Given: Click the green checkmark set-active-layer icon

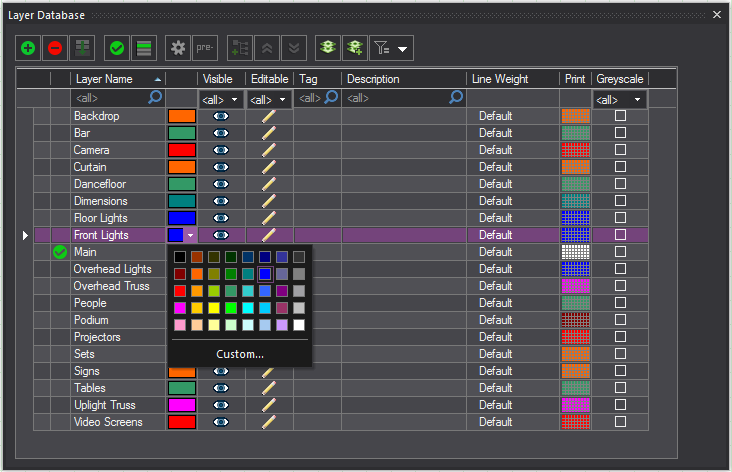Looking at the screenshot, I should 117,48.
